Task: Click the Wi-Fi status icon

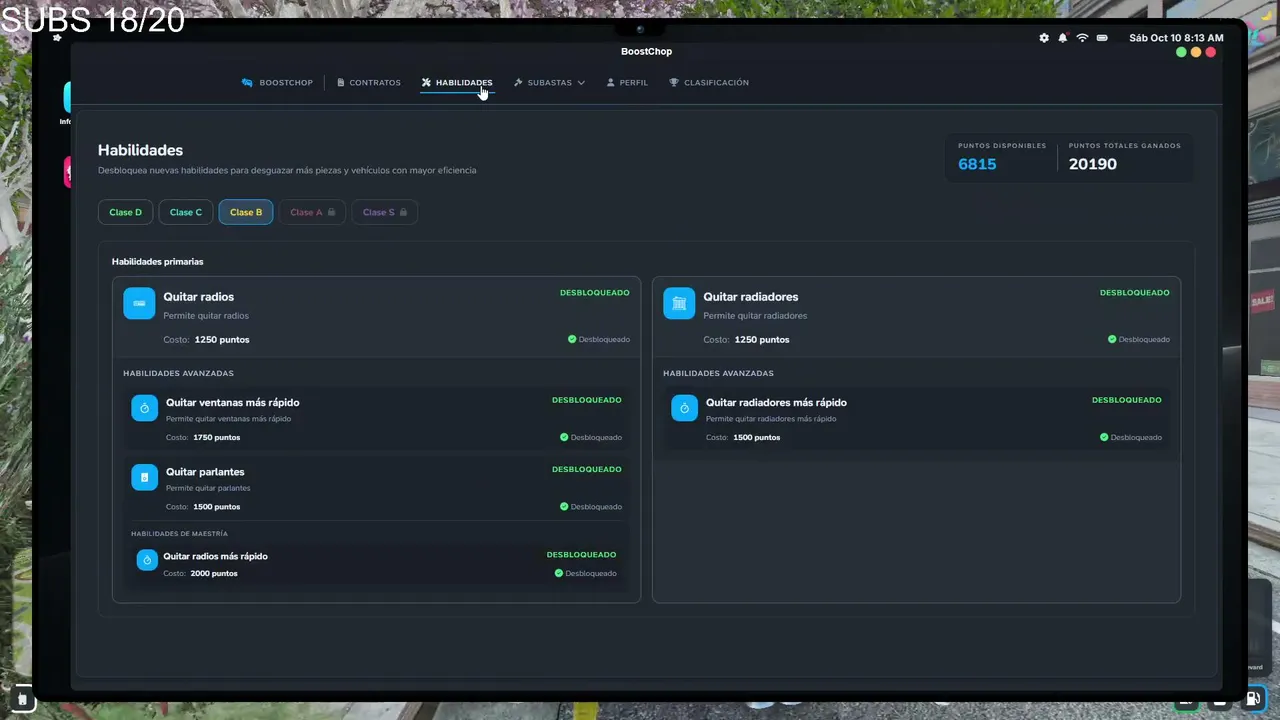Action: pyautogui.click(x=1082, y=38)
